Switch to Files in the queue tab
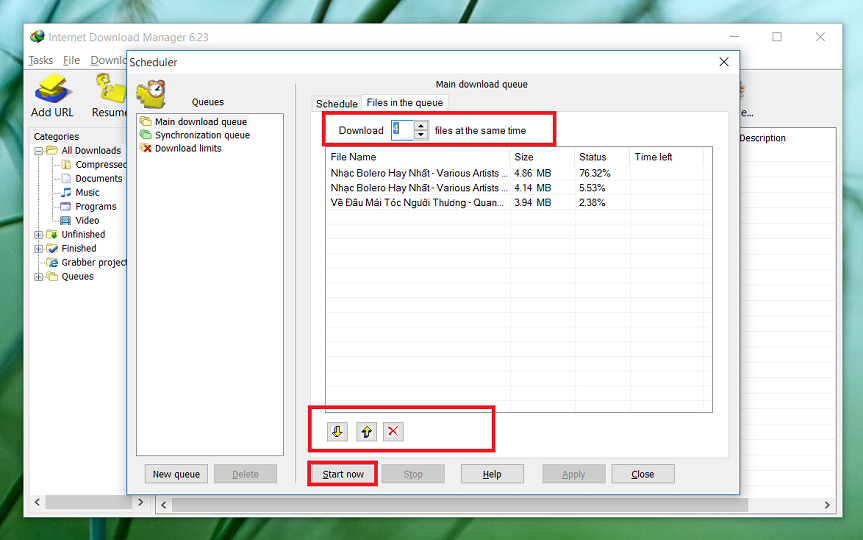This screenshot has width=863, height=540. (405, 102)
